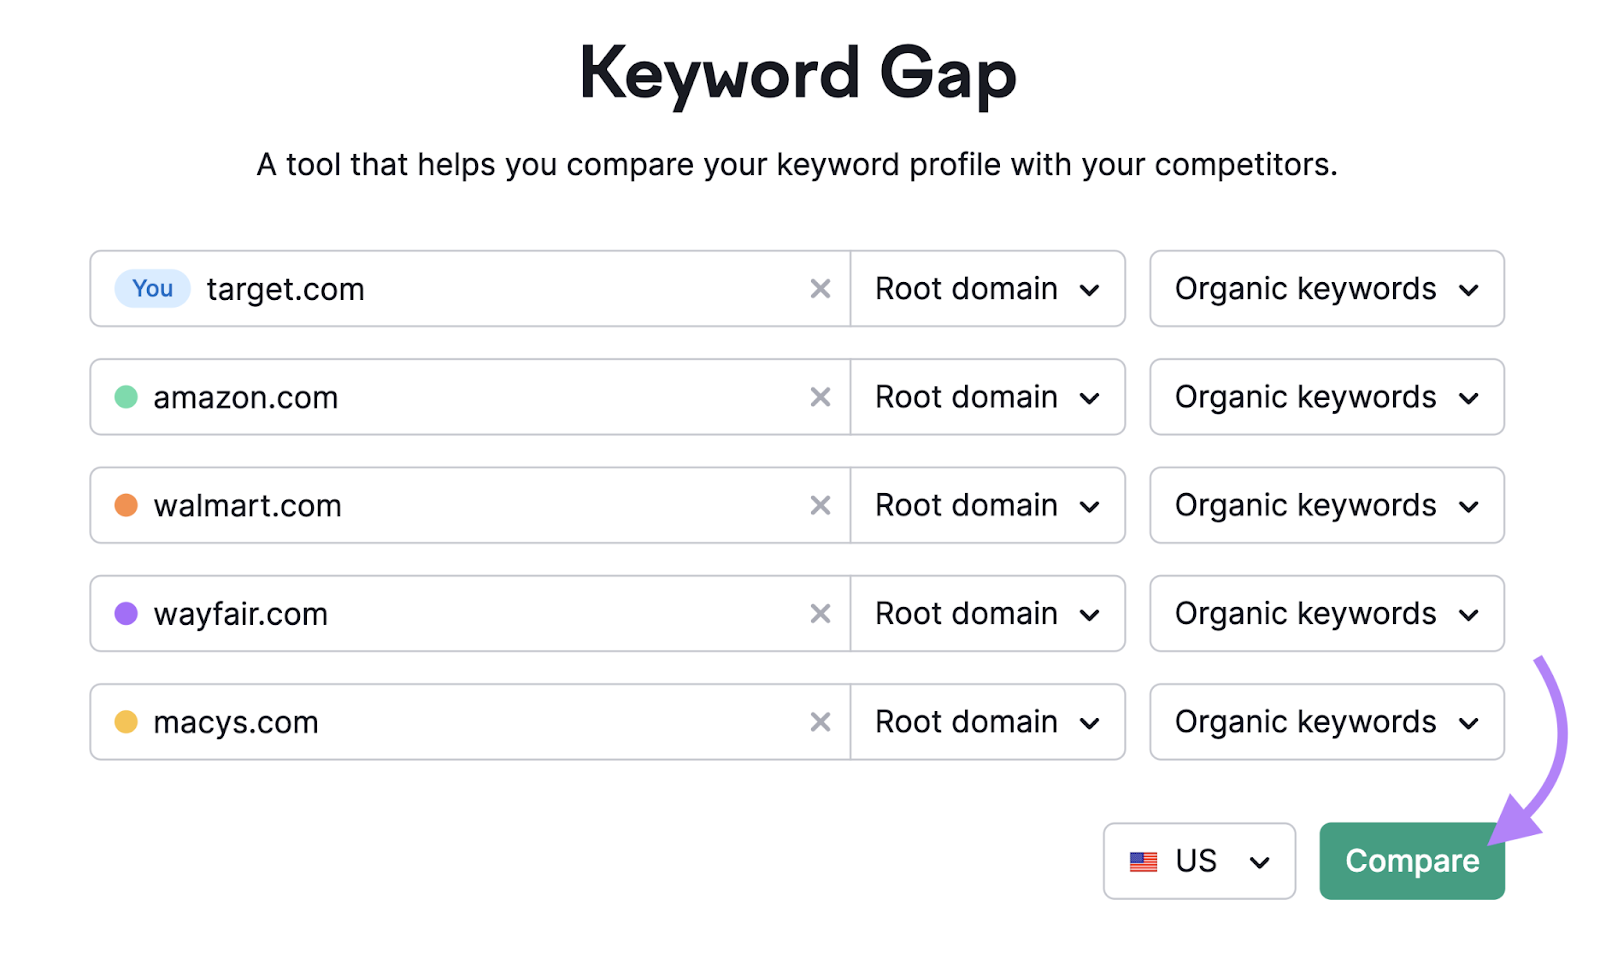The width and height of the screenshot is (1600, 957).
Task: Open the Organic keywords dropdown for walmart.com
Action: pyautogui.click(x=1326, y=505)
